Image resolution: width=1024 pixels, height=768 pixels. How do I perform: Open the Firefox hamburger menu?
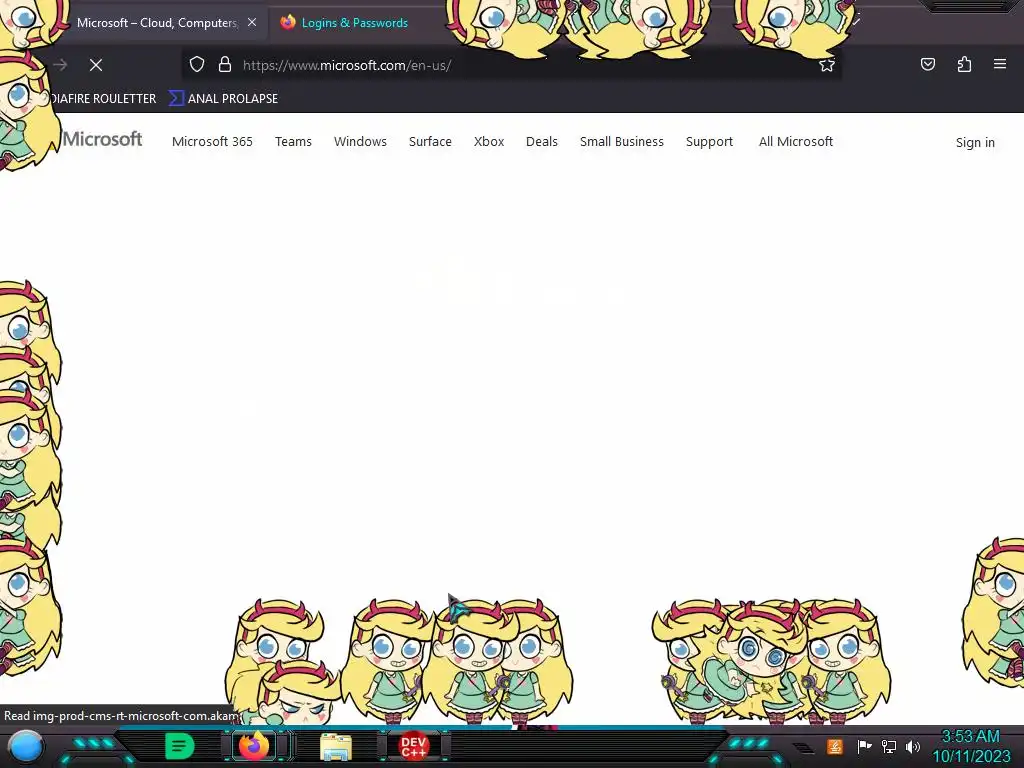pos(1000,64)
